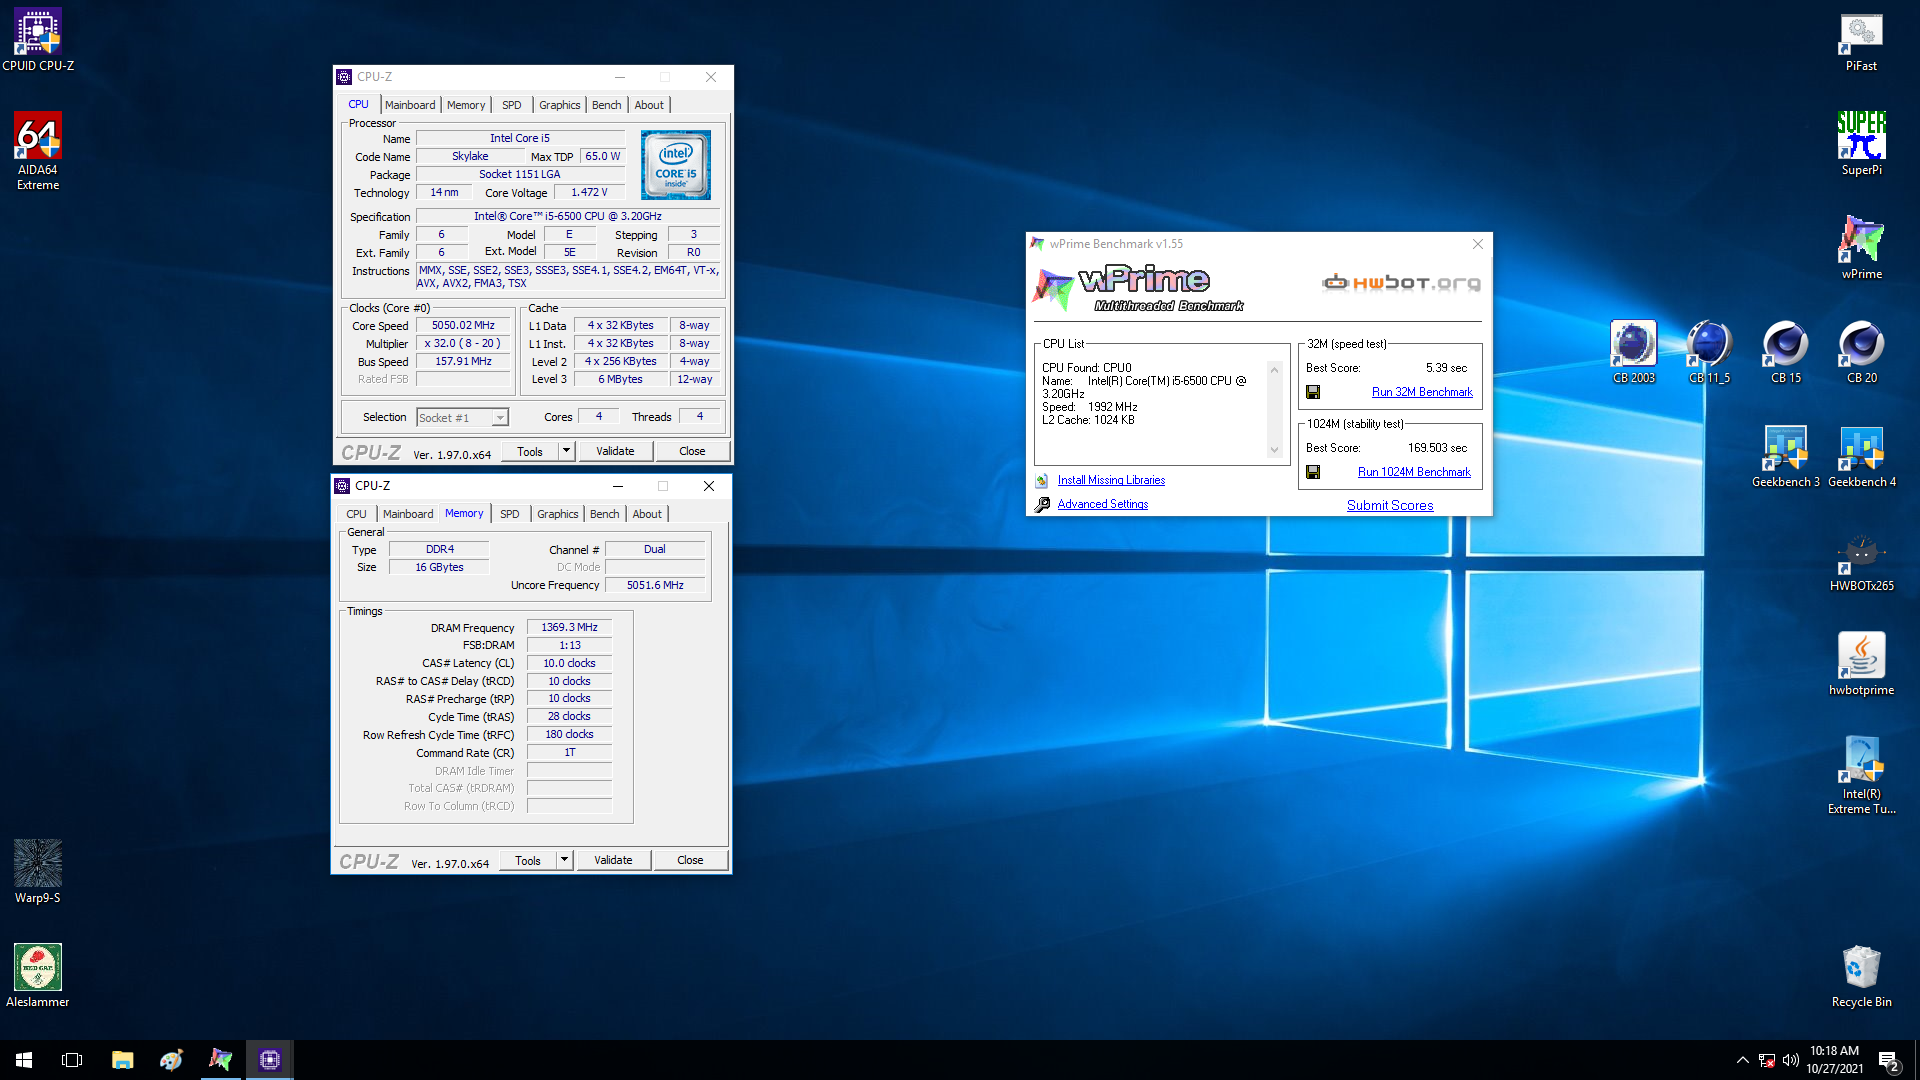Open Task View on the taskbar
The height and width of the screenshot is (1080, 1920).
tap(72, 1060)
